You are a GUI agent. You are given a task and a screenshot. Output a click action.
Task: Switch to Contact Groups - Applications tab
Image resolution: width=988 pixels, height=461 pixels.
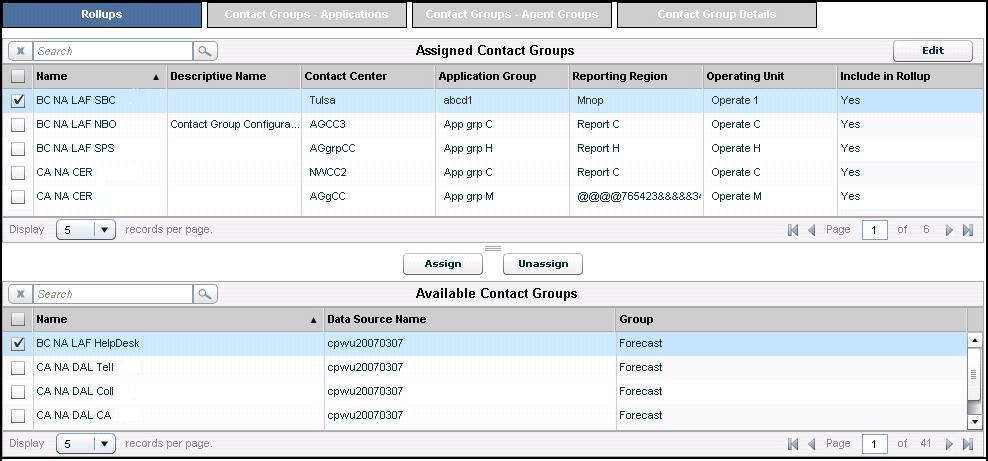pos(306,15)
